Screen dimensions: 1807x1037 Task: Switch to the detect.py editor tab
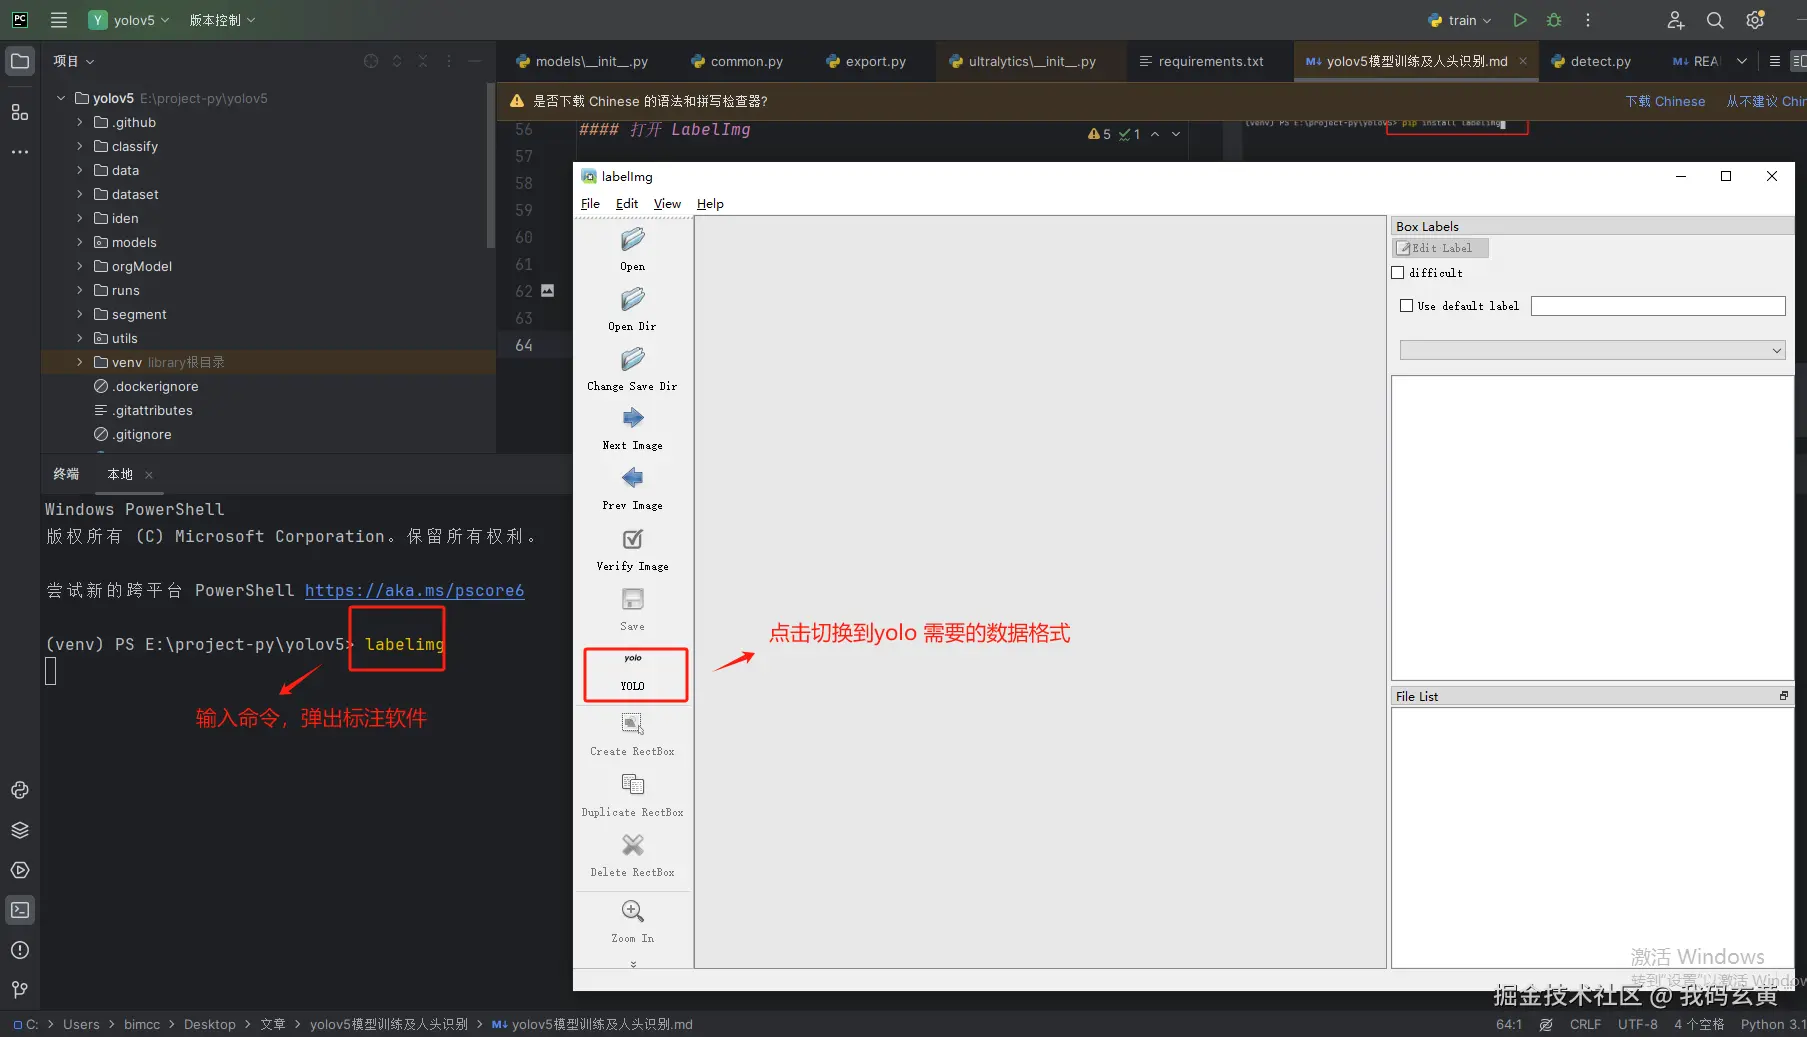coord(1591,61)
